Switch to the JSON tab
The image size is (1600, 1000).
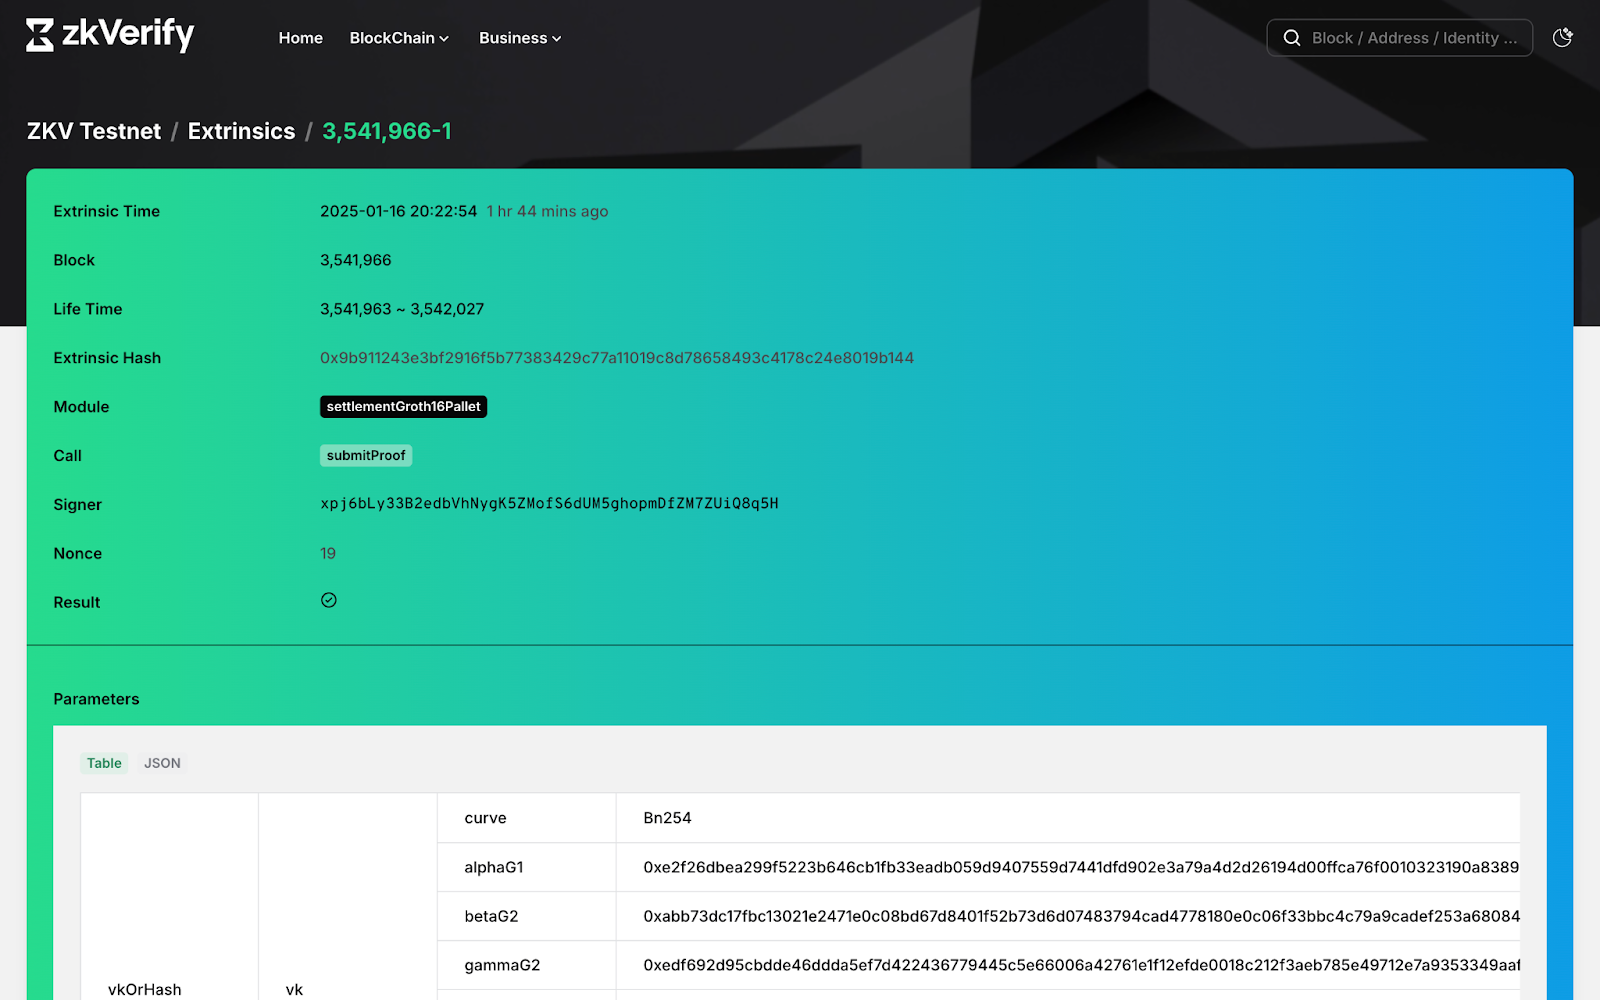pos(162,763)
